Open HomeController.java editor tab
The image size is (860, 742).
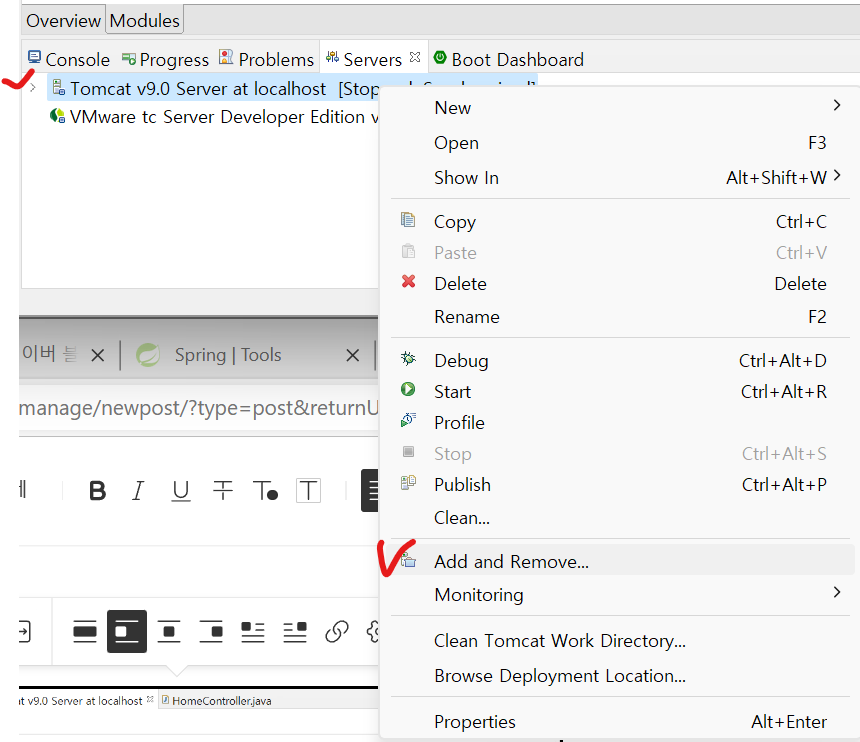[216, 700]
